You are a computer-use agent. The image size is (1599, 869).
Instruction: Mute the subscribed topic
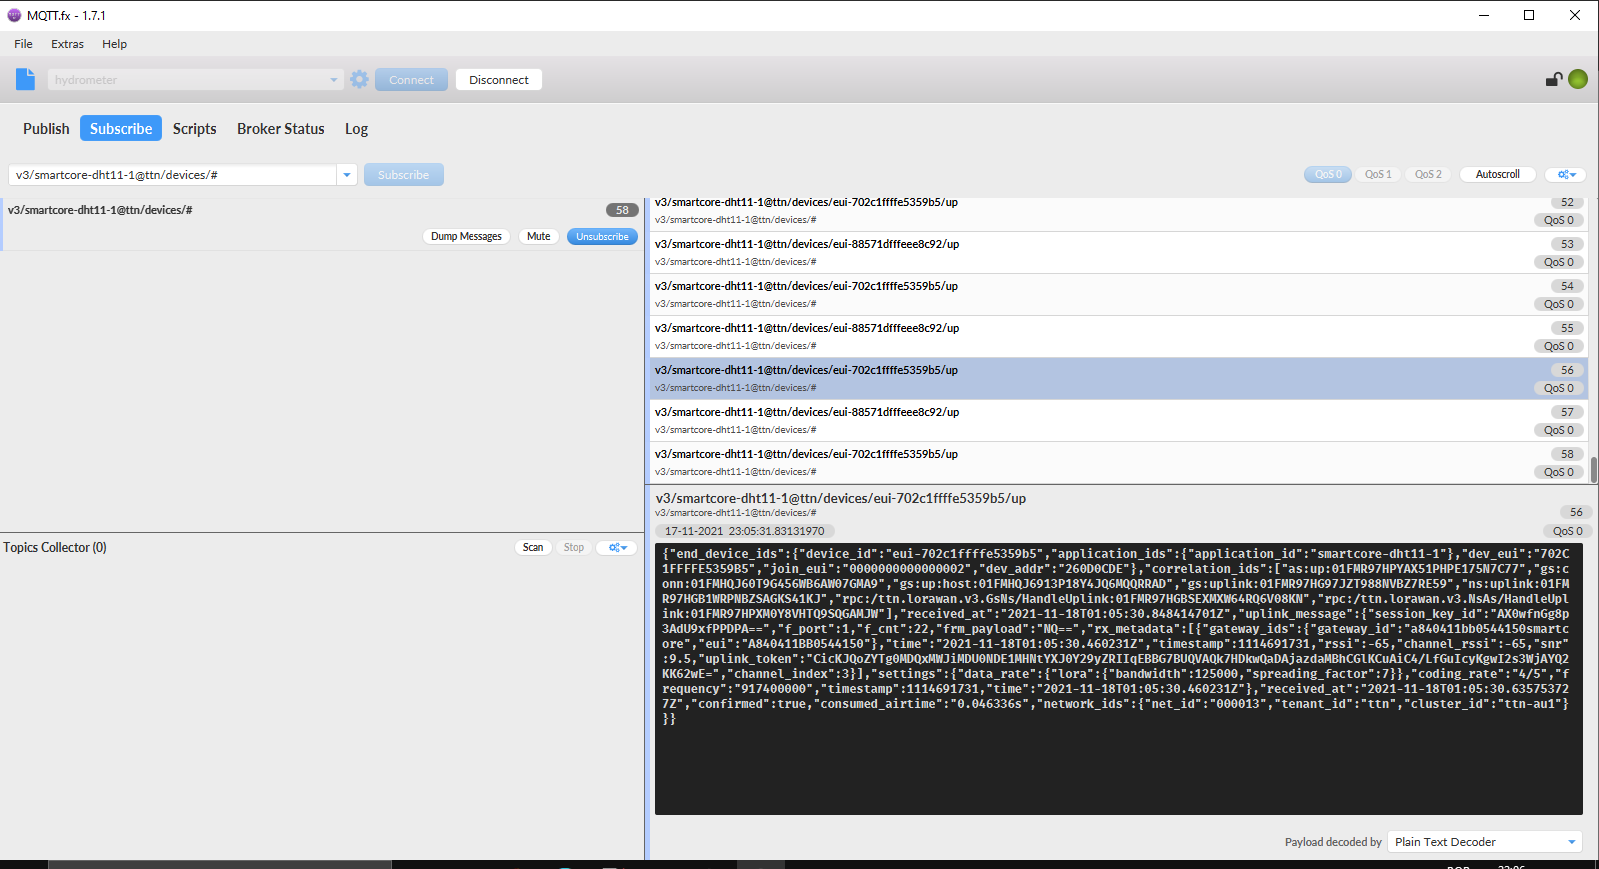tap(539, 237)
